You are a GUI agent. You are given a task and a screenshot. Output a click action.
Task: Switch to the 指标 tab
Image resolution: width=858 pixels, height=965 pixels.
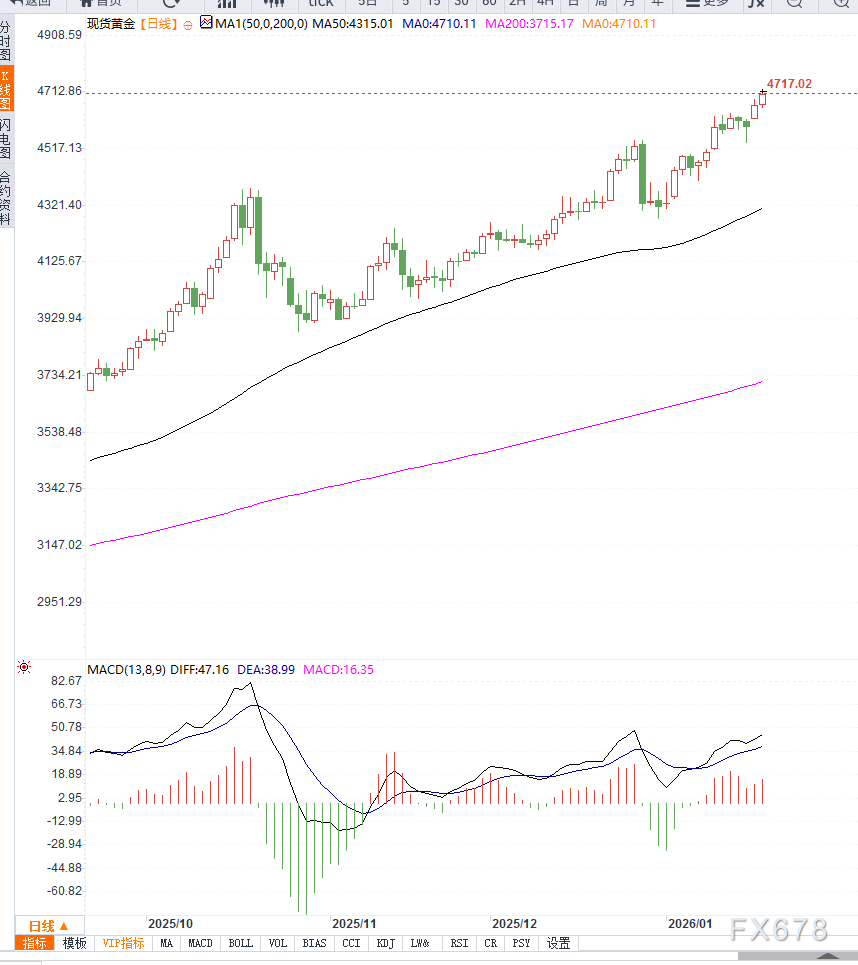point(35,943)
